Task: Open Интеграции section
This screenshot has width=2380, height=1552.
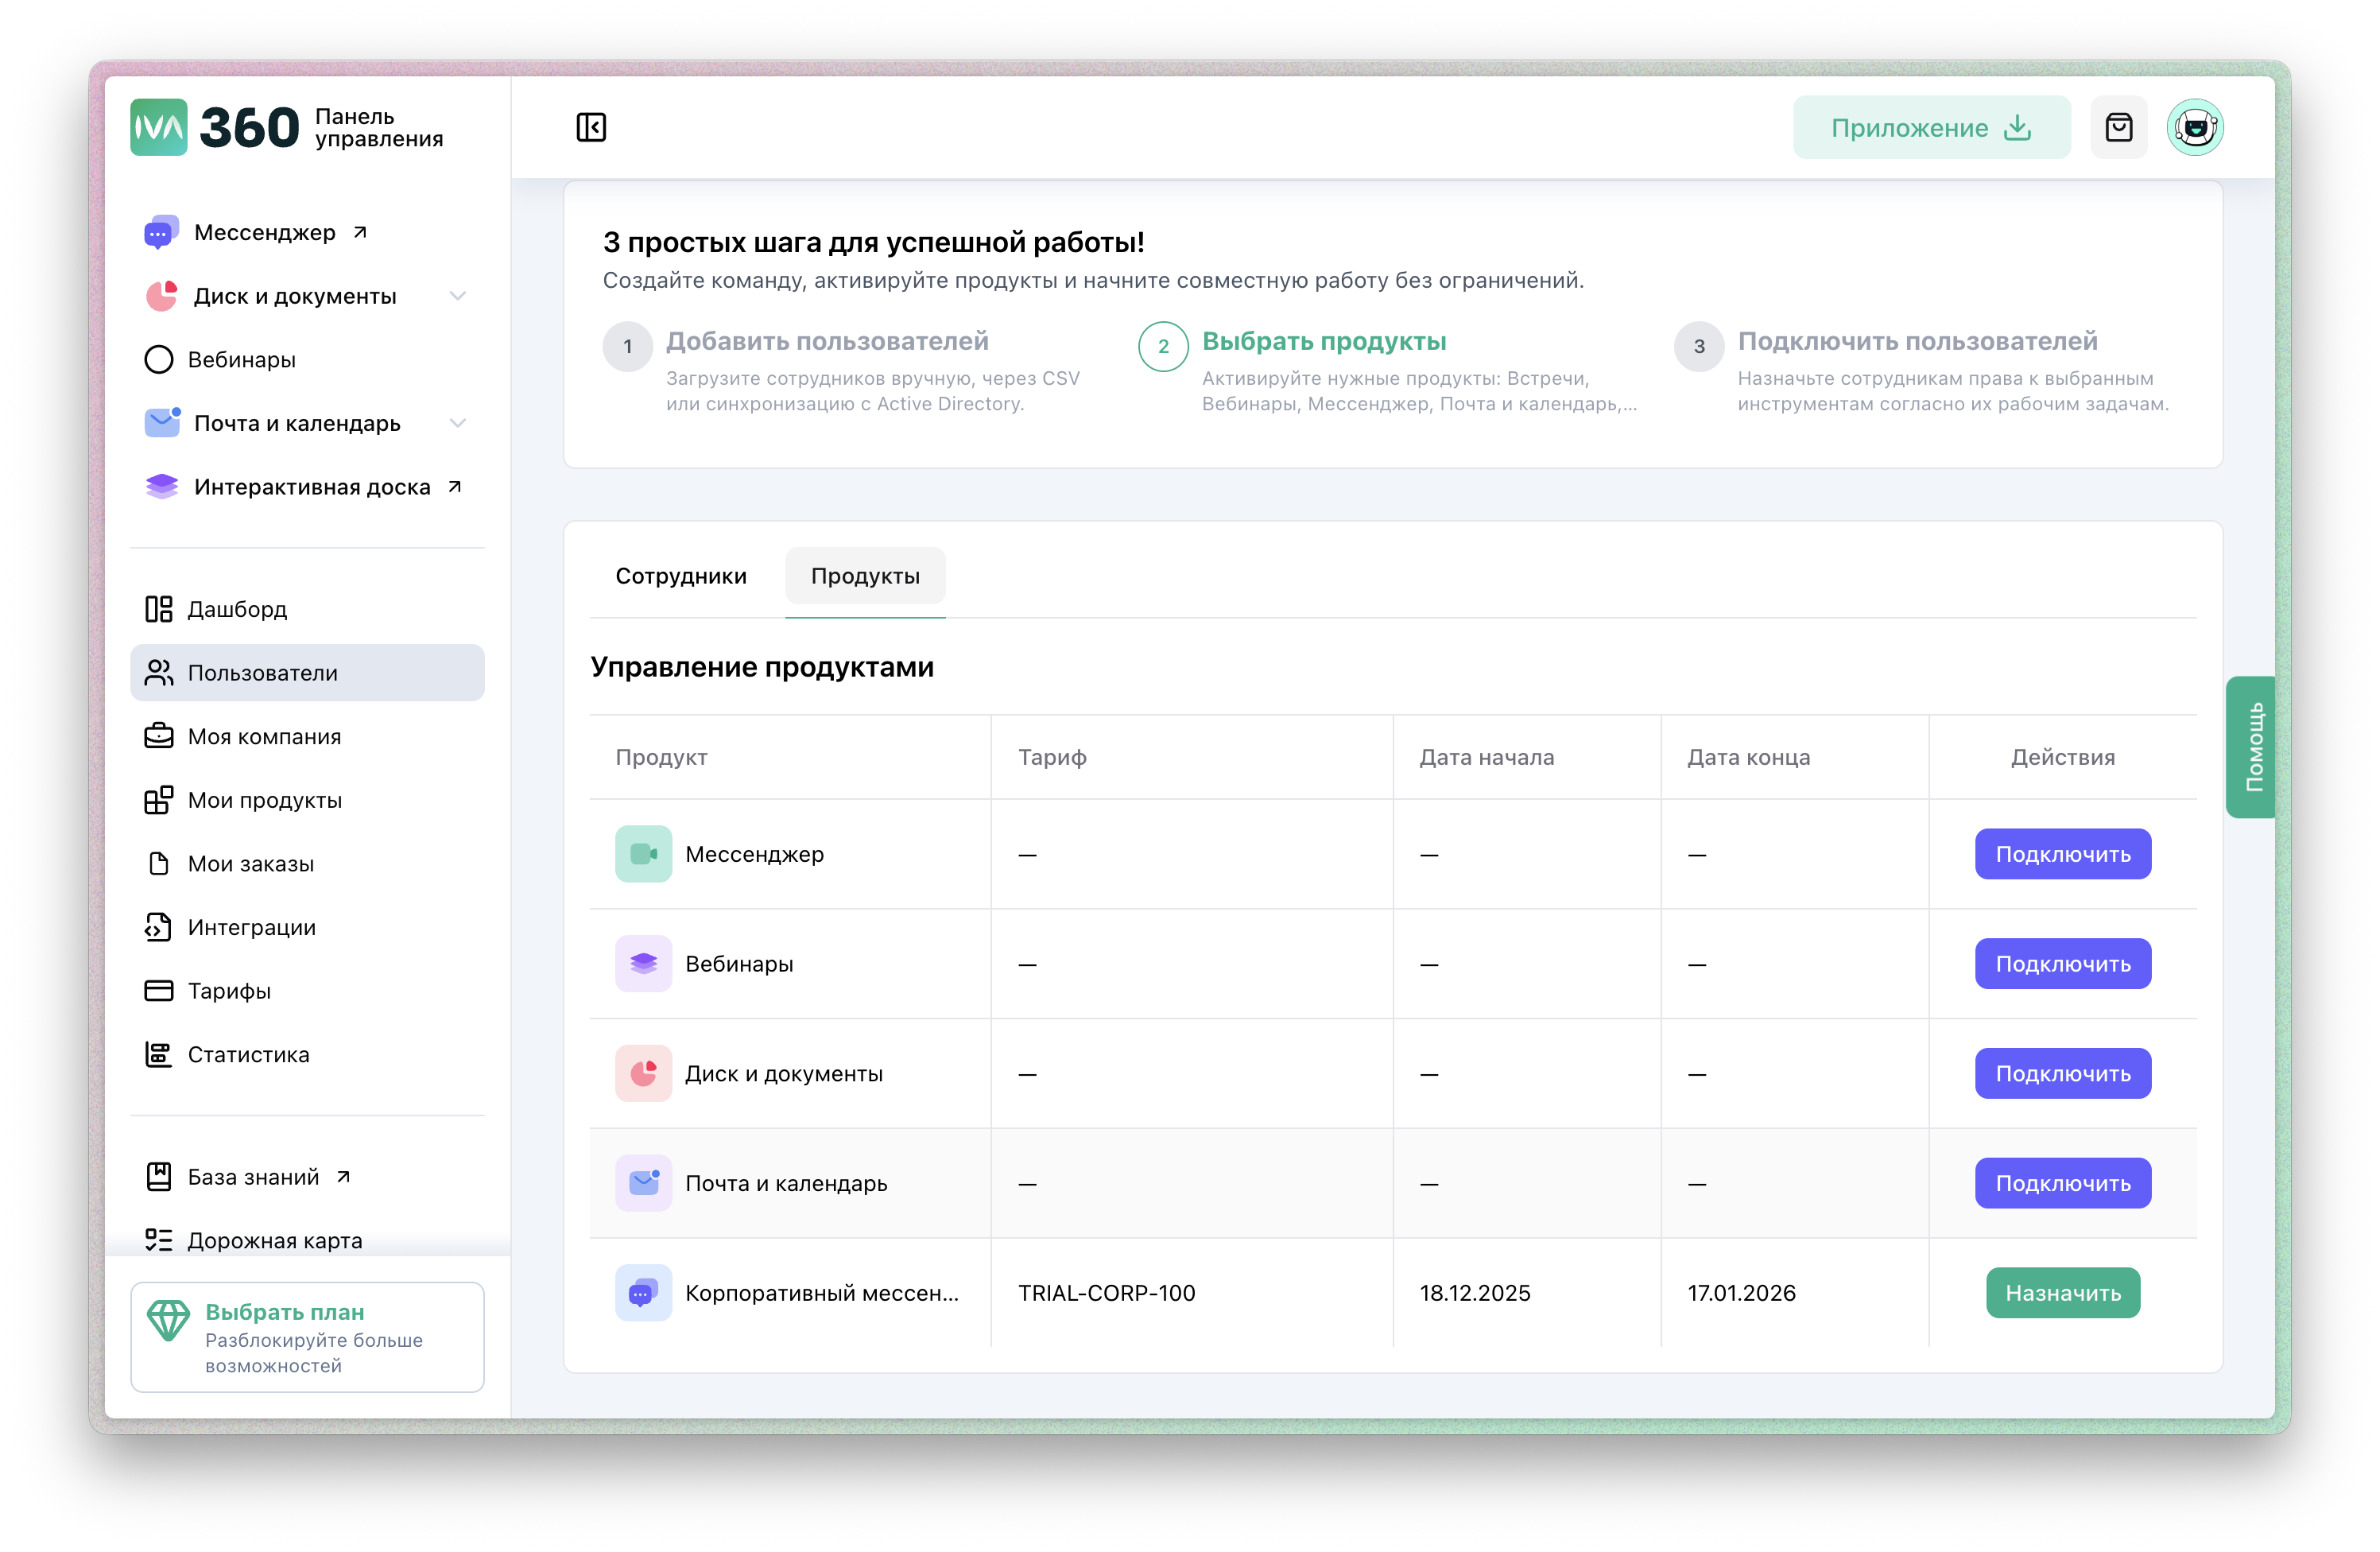Action: click(251, 928)
